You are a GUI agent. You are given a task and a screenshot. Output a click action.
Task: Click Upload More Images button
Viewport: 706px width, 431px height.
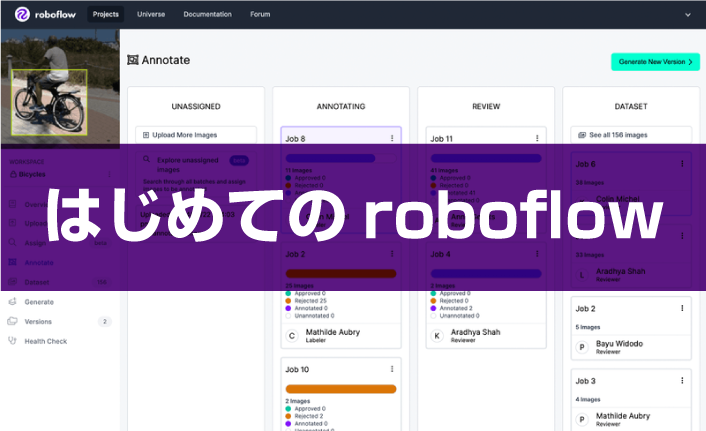point(196,135)
